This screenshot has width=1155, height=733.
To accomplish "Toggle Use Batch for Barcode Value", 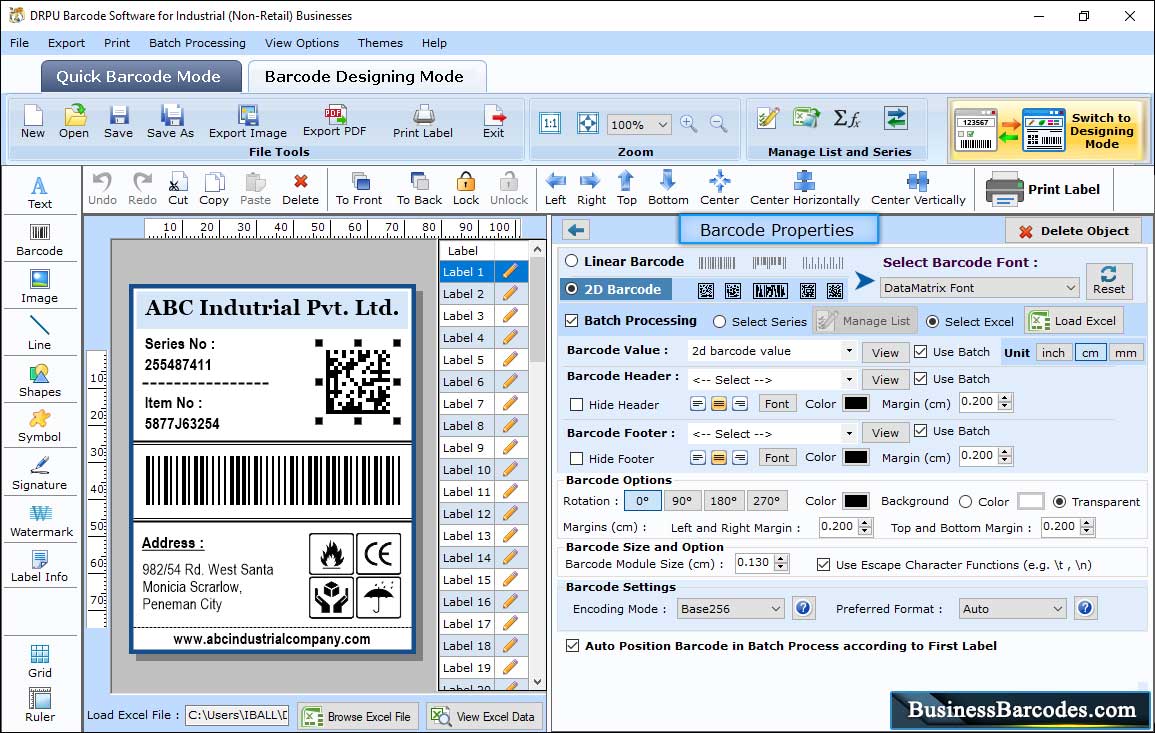I will 921,351.
